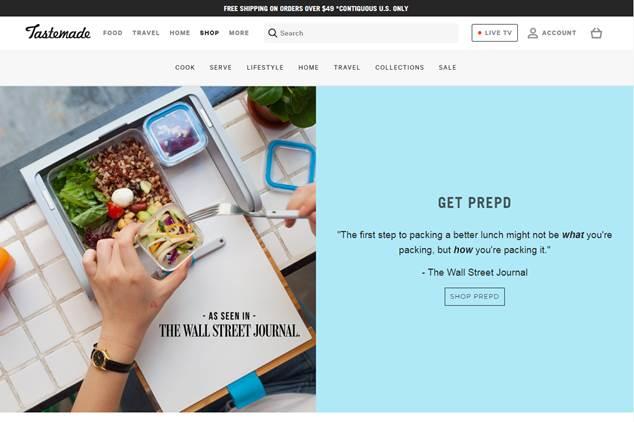634x422 pixels.
Task: Click the account person icon
Action: pyautogui.click(x=533, y=33)
